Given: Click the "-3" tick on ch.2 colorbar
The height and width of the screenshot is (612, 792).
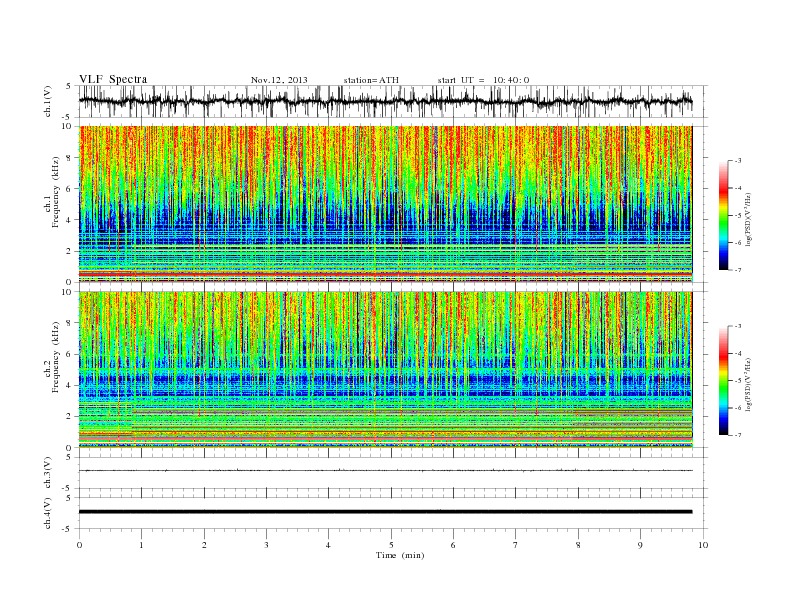Looking at the screenshot, I should 737,326.
